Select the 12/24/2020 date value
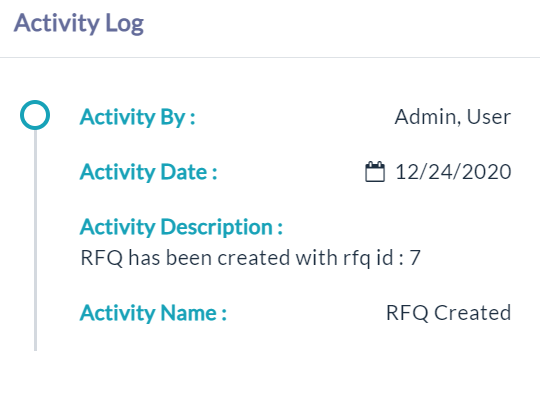 pos(453,172)
